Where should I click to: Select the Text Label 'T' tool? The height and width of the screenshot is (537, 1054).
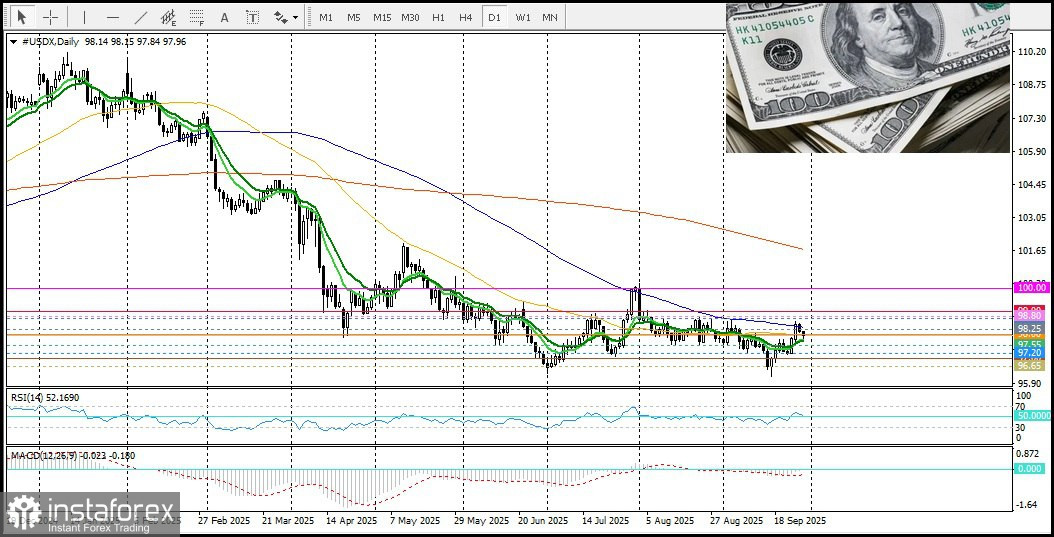[252, 17]
